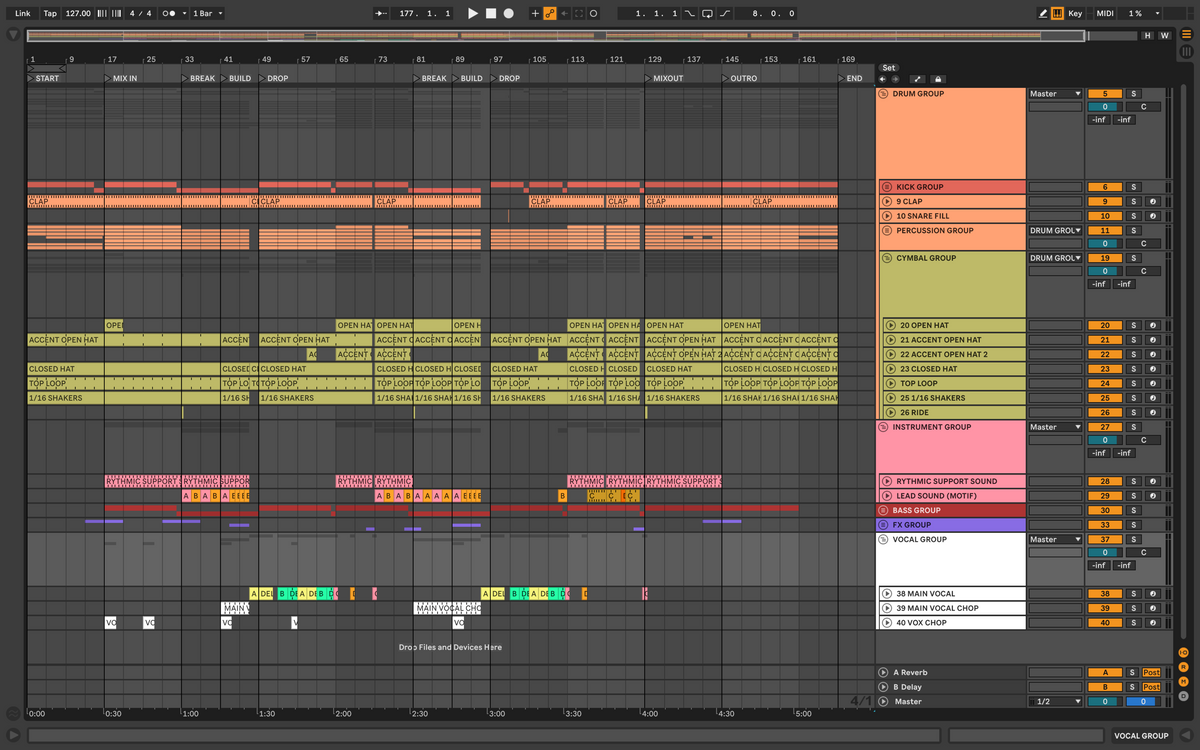The width and height of the screenshot is (1200, 750).
Task: Toggle Post on A Reverb return
Action: pos(1151,673)
